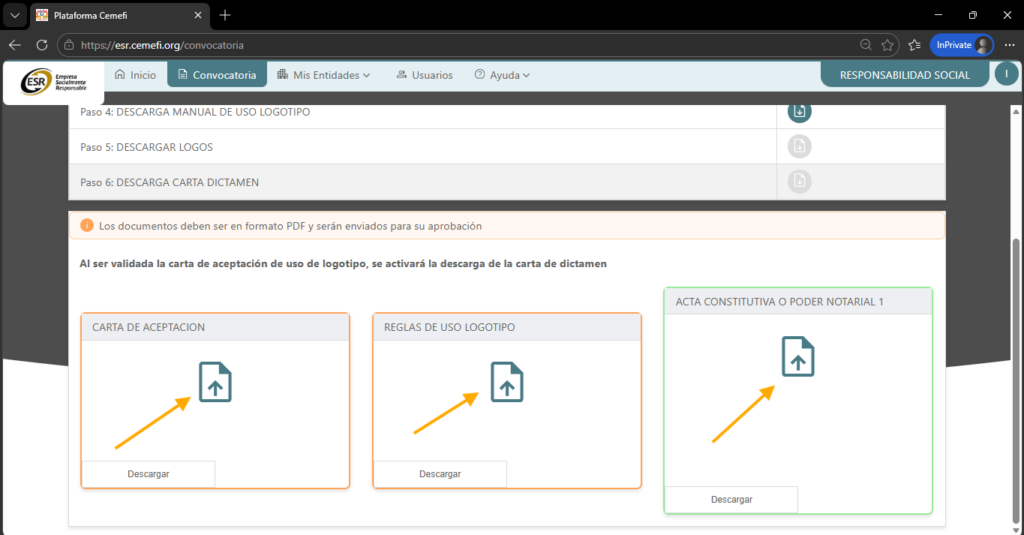Click the browser zoom magnifier icon

(x=865, y=45)
